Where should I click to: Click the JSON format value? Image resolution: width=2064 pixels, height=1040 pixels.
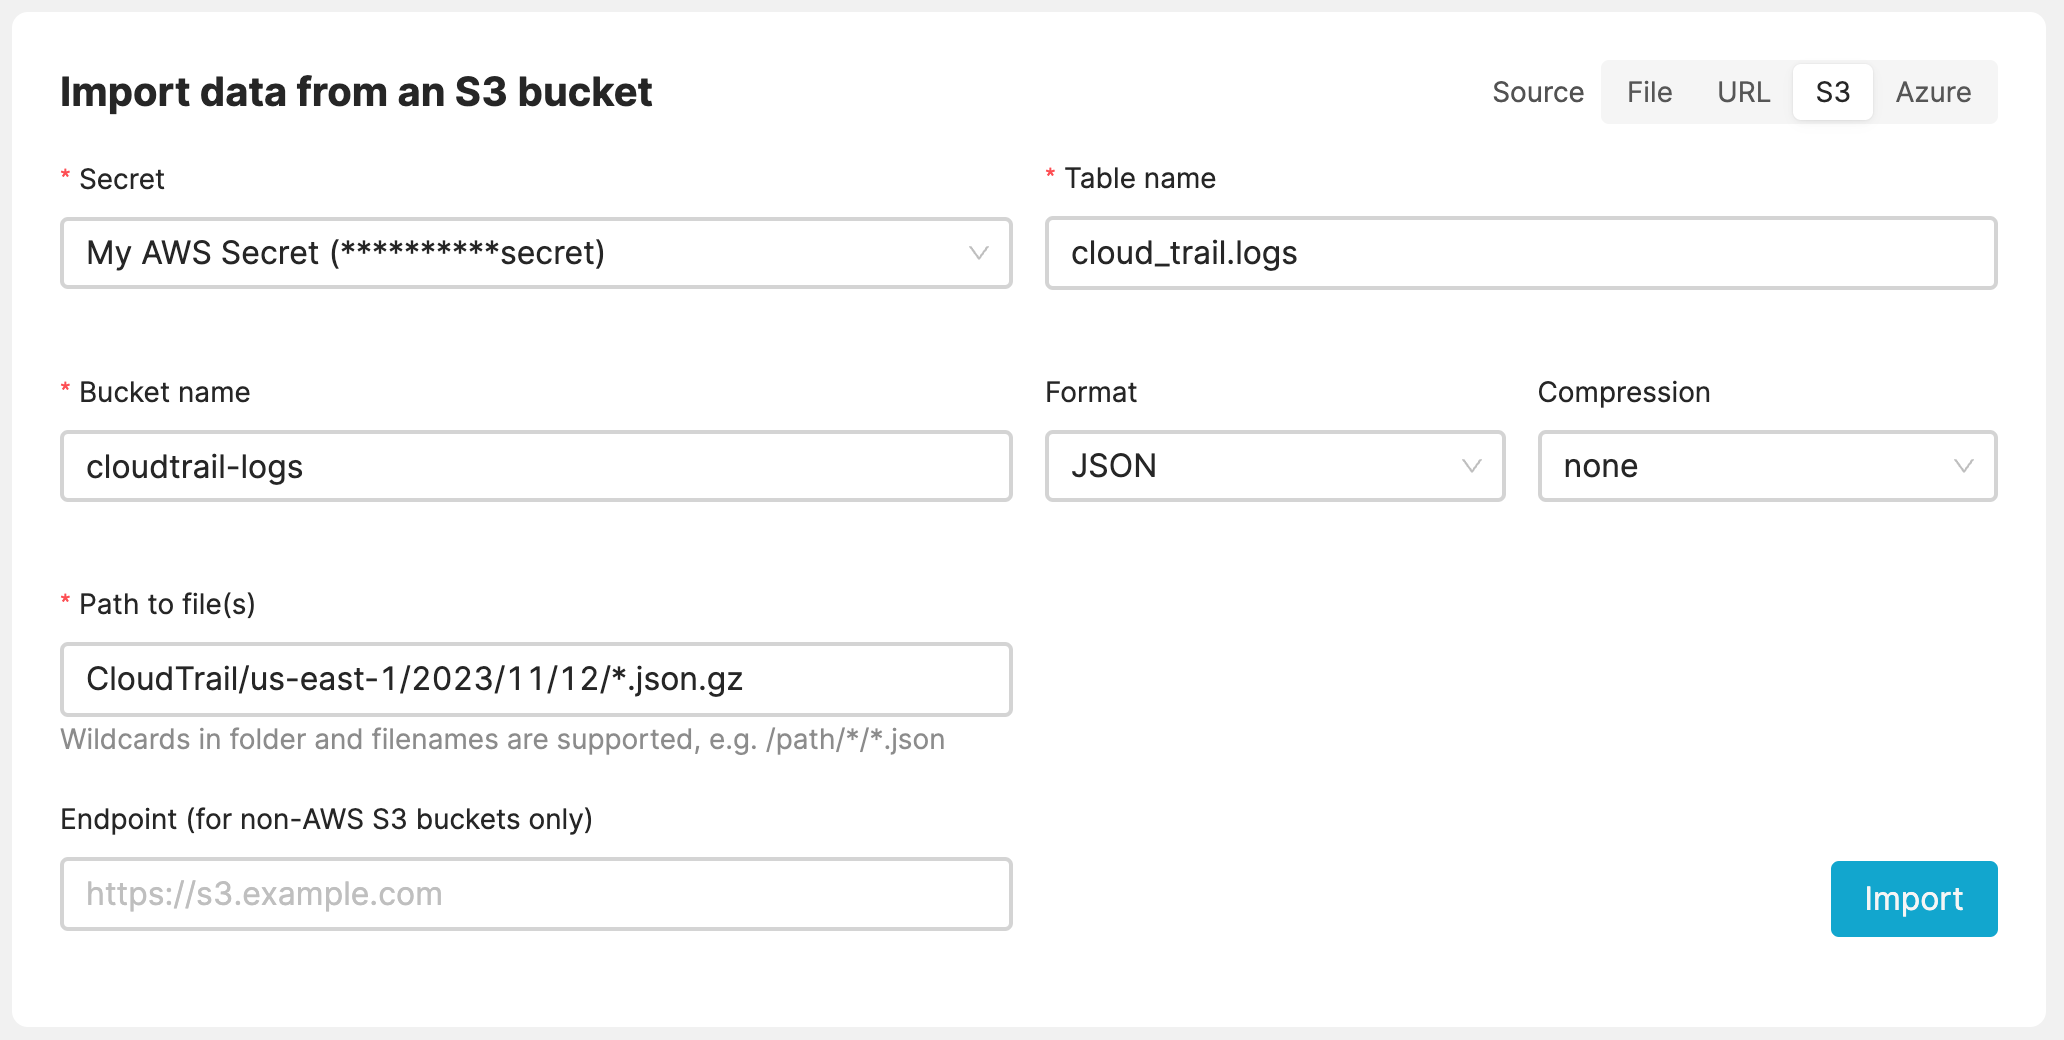[1114, 466]
